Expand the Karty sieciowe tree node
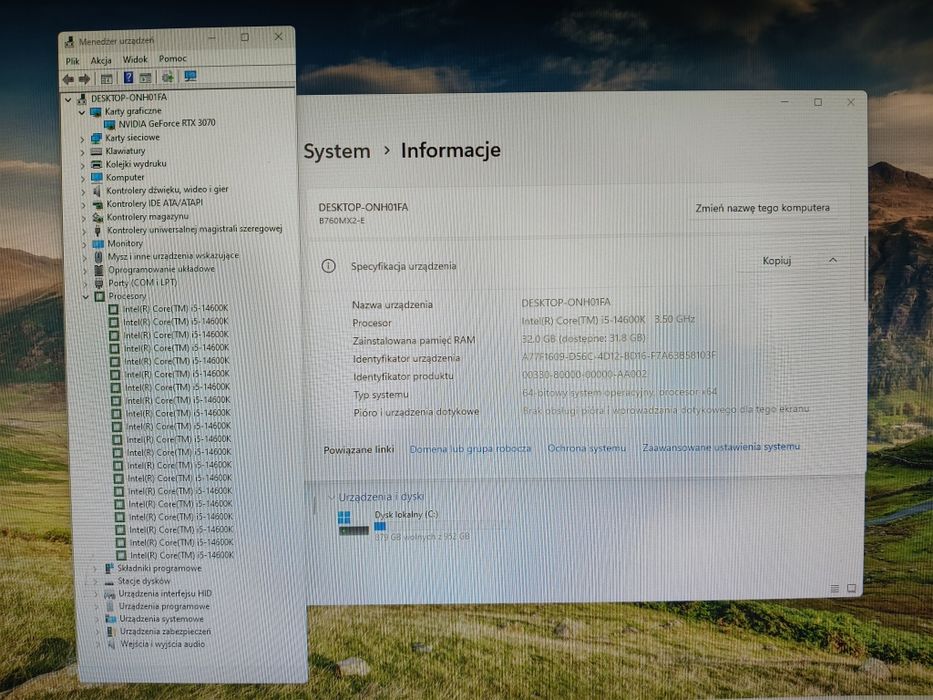This screenshot has height=700, width=933. pos(82,139)
